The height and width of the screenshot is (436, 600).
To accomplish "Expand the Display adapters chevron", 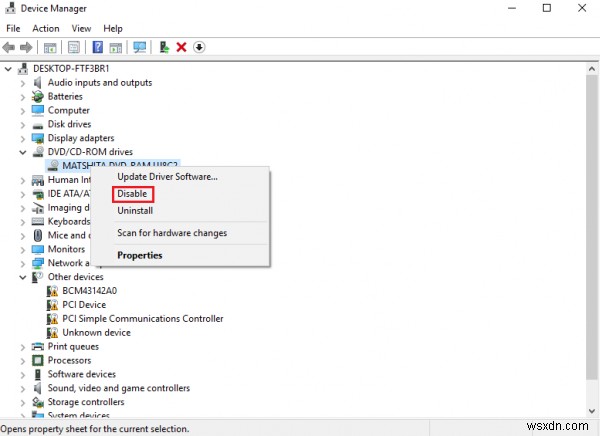I will click(23, 139).
